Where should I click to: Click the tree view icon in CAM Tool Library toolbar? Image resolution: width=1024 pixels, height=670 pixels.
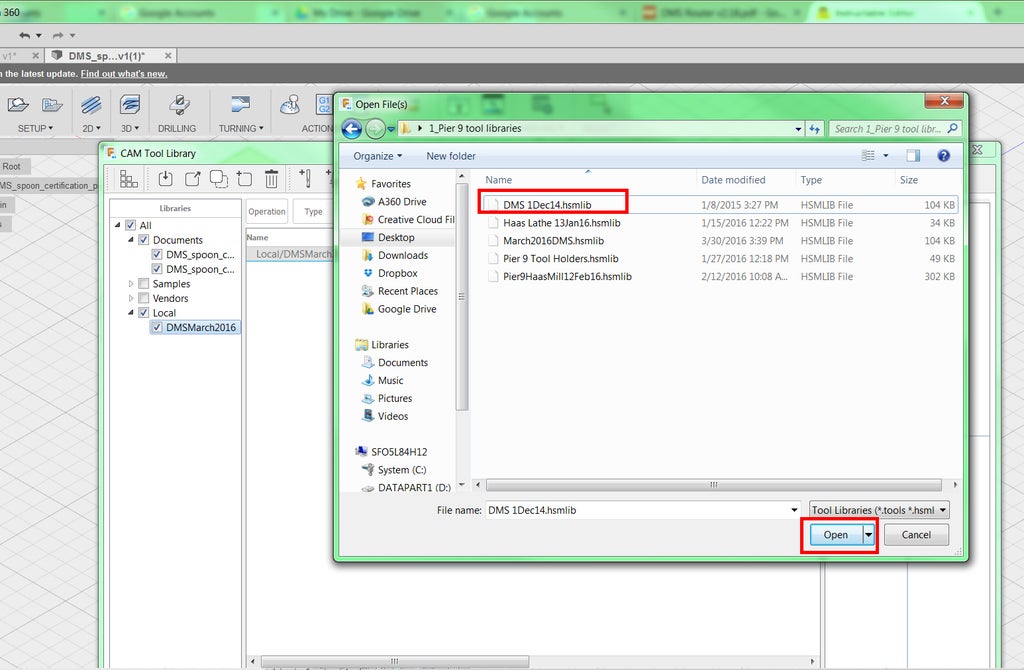(x=128, y=178)
